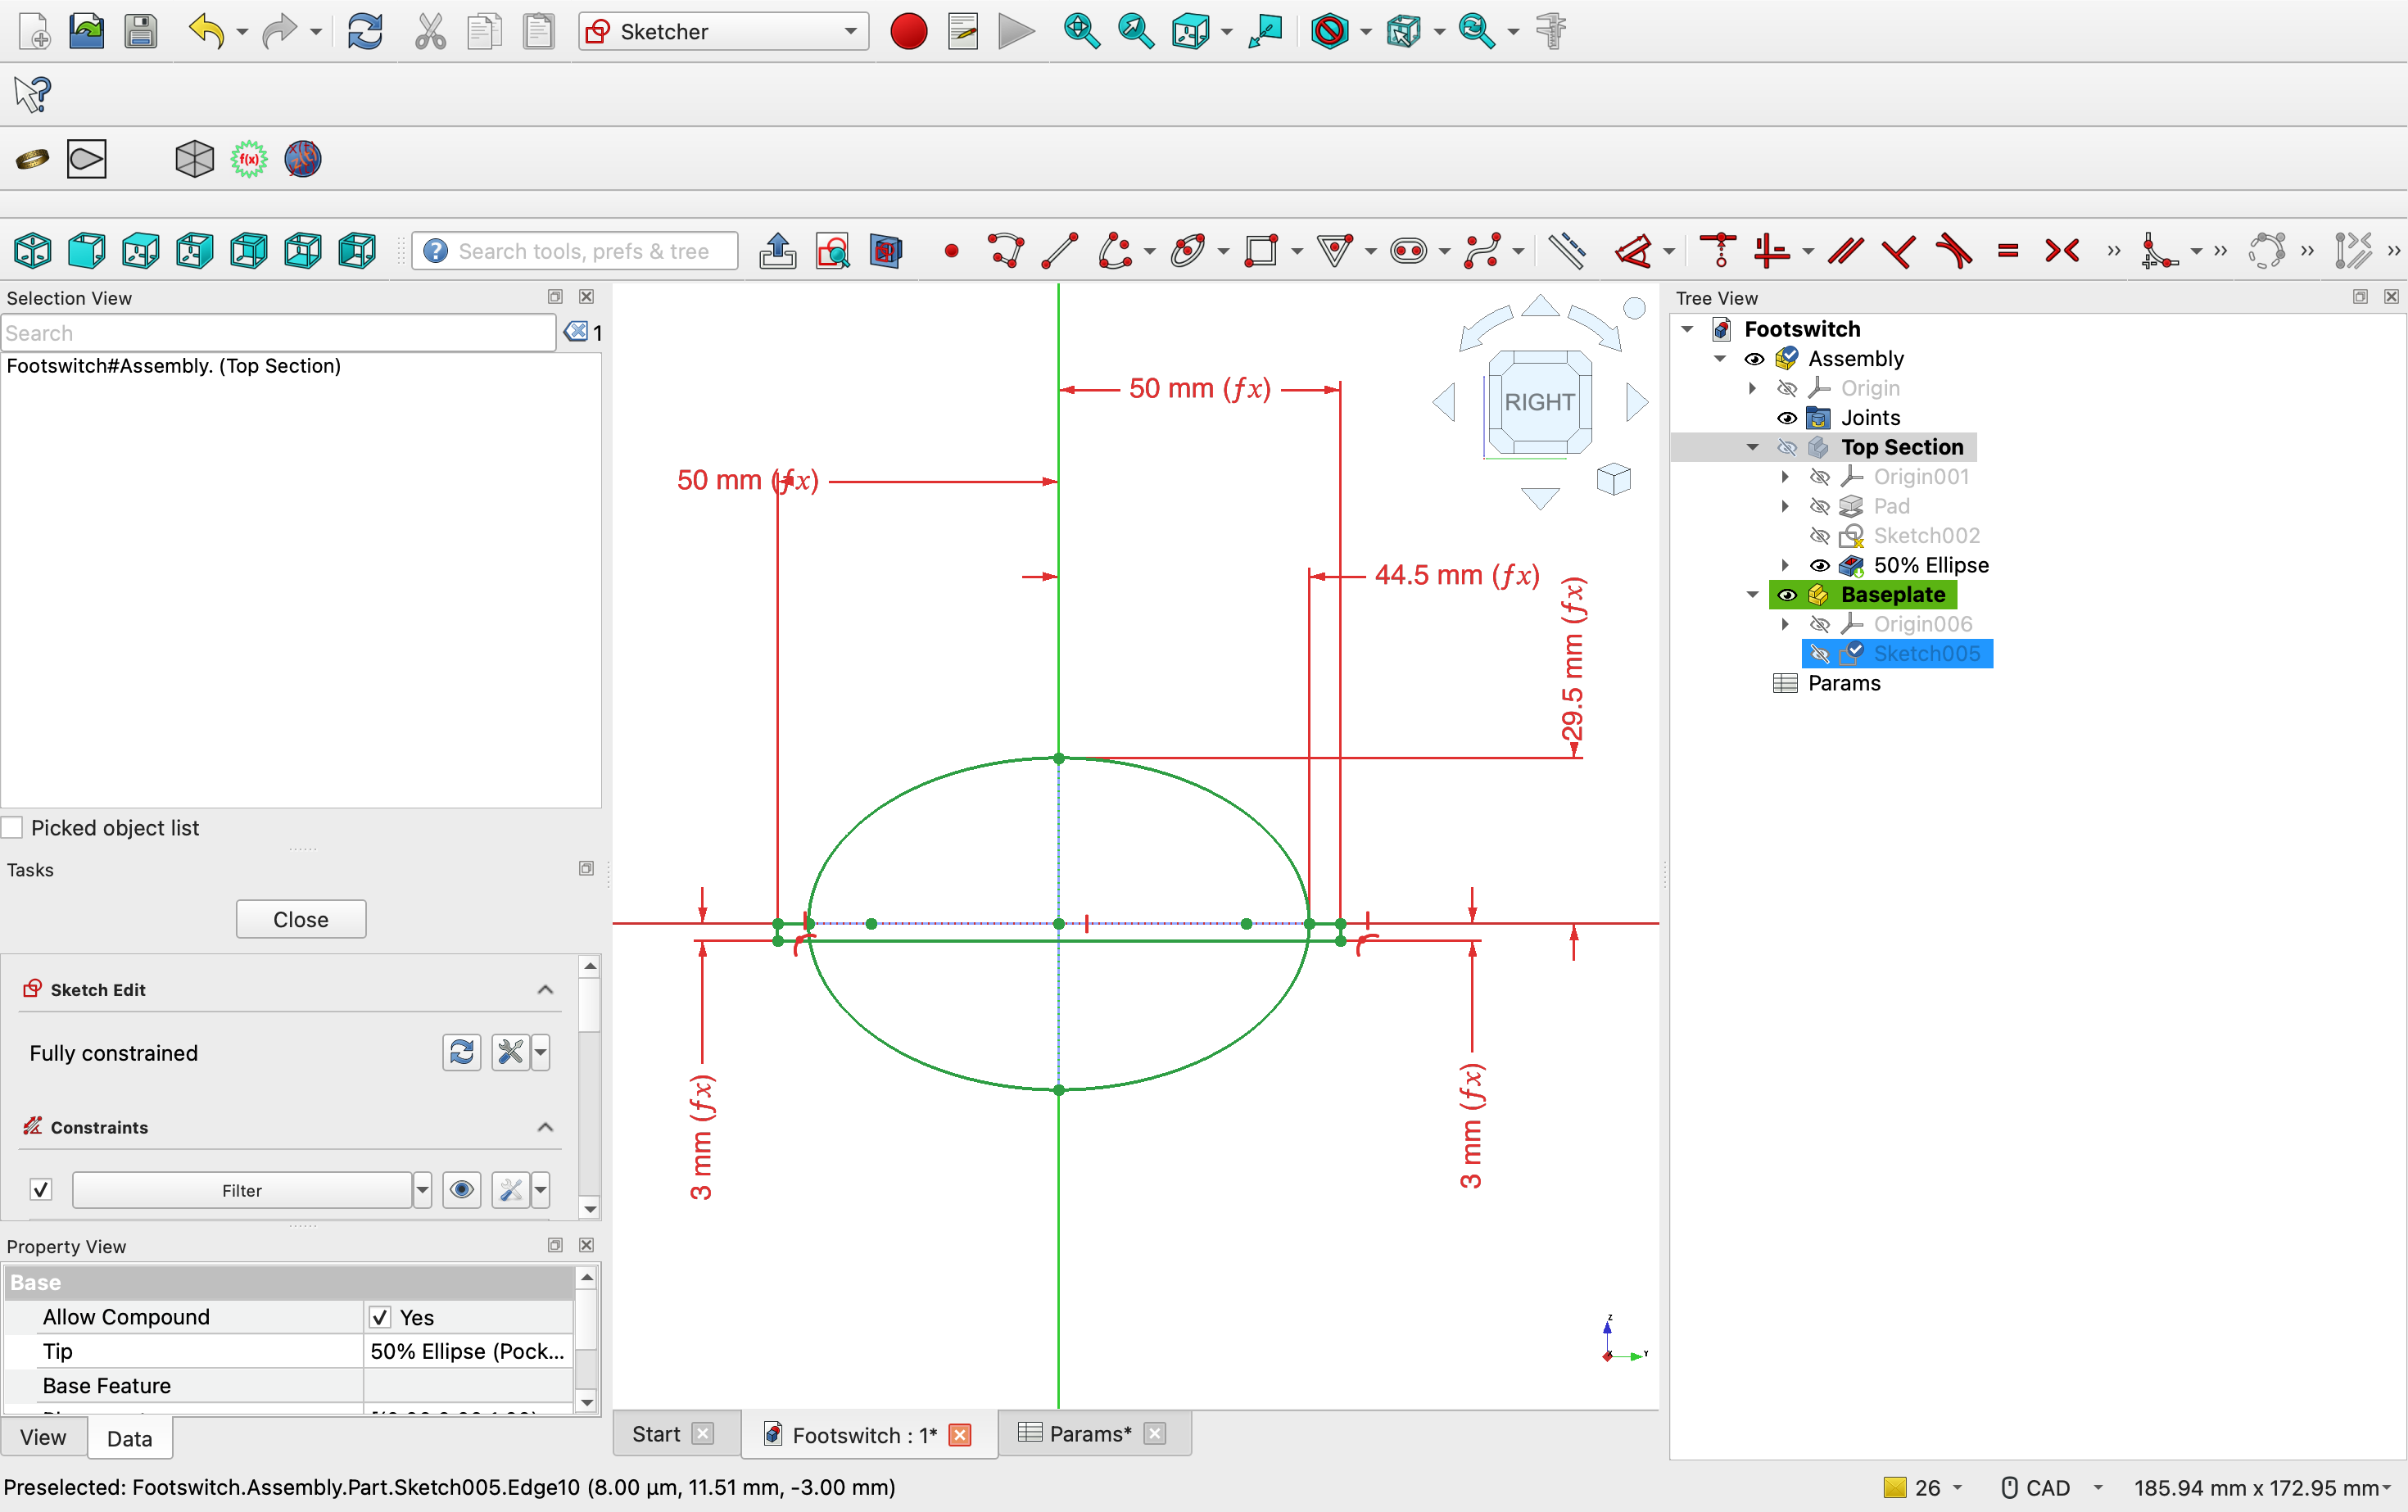Apply the parallel constraint icon
Image resolution: width=2408 pixels, height=1512 pixels.
tap(1845, 250)
